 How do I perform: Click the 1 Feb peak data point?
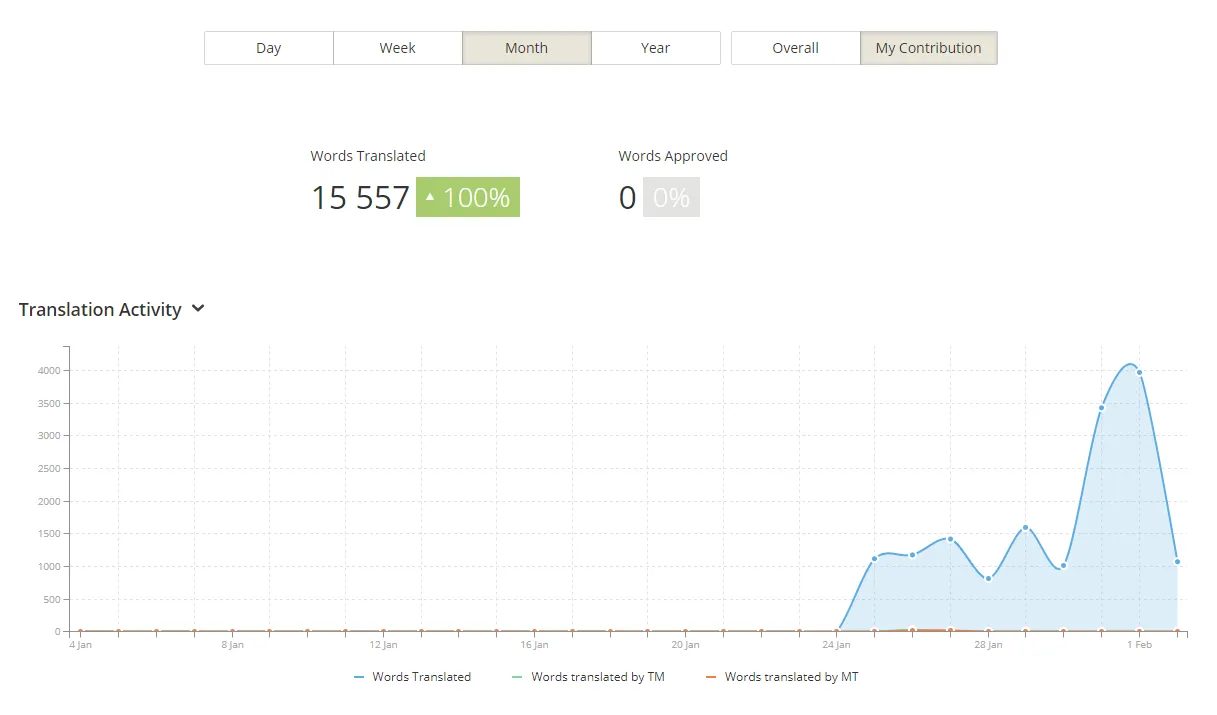point(1139,373)
